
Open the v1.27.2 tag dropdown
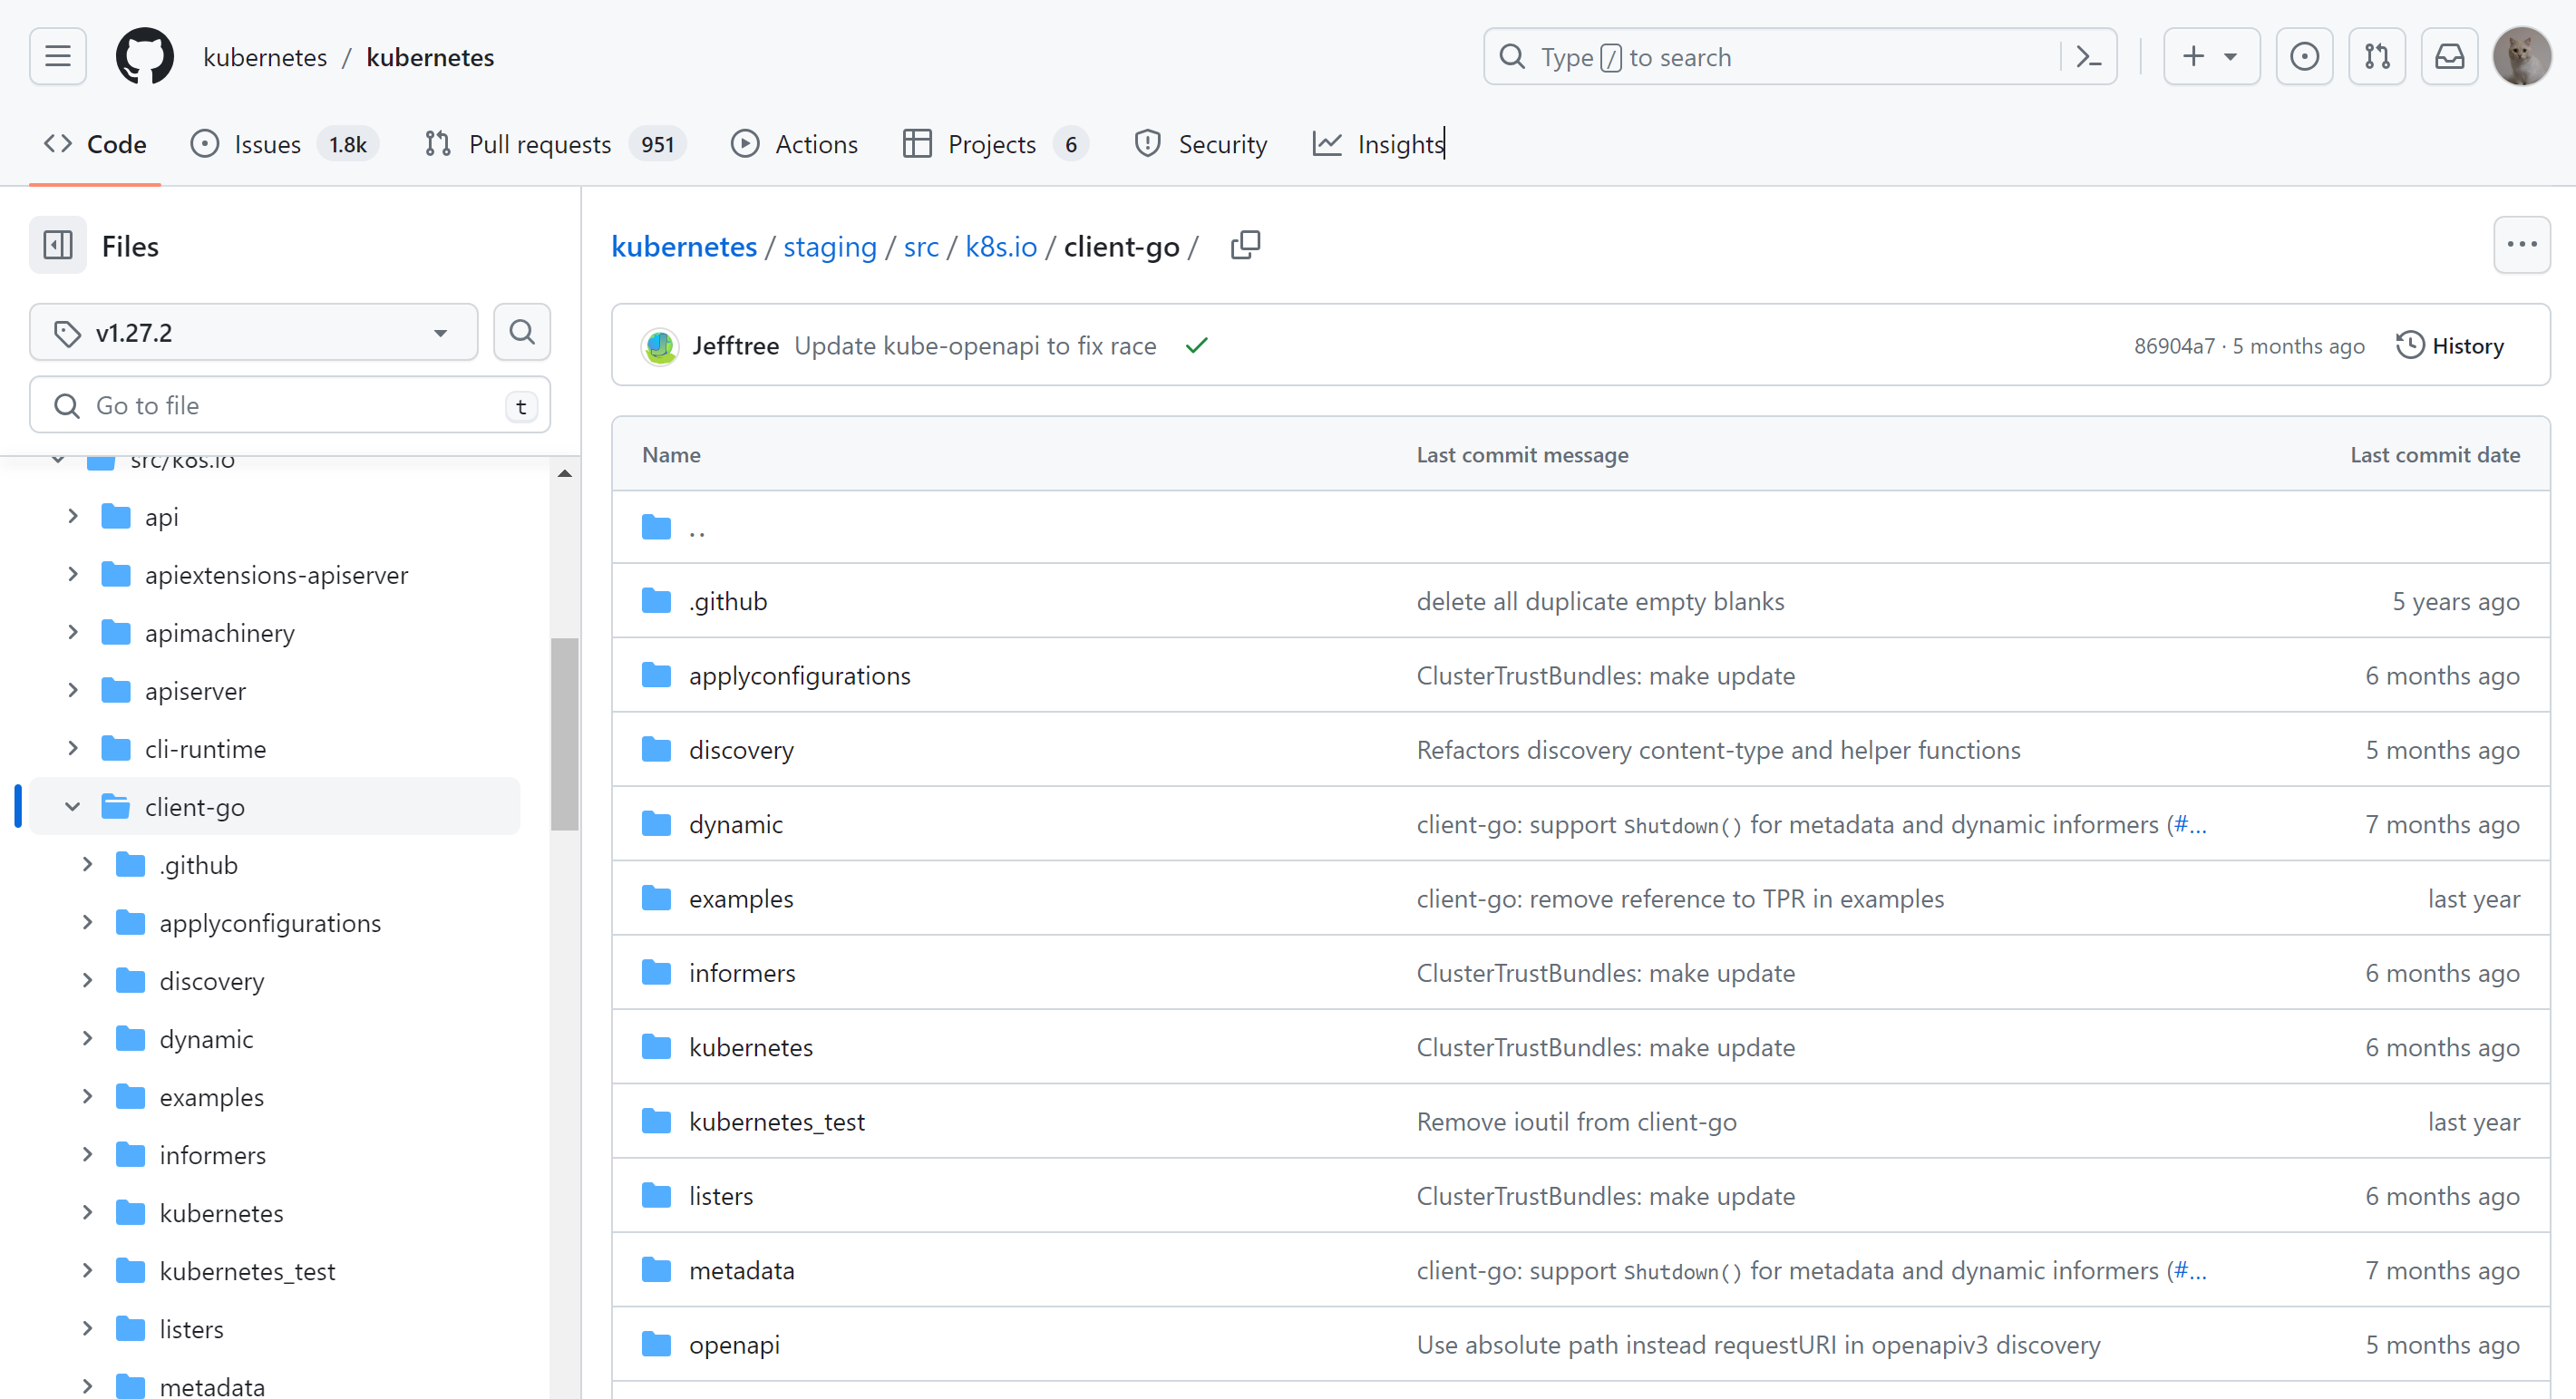tap(254, 332)
